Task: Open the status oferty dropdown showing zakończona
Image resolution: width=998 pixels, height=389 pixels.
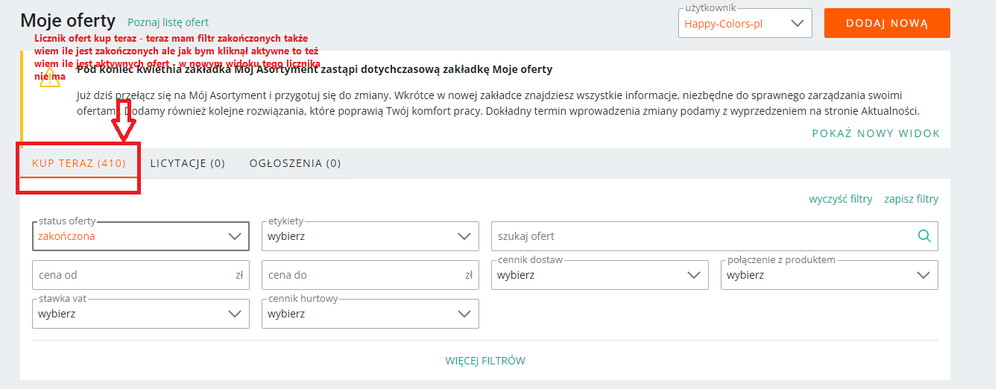Action: click(140, 236)
